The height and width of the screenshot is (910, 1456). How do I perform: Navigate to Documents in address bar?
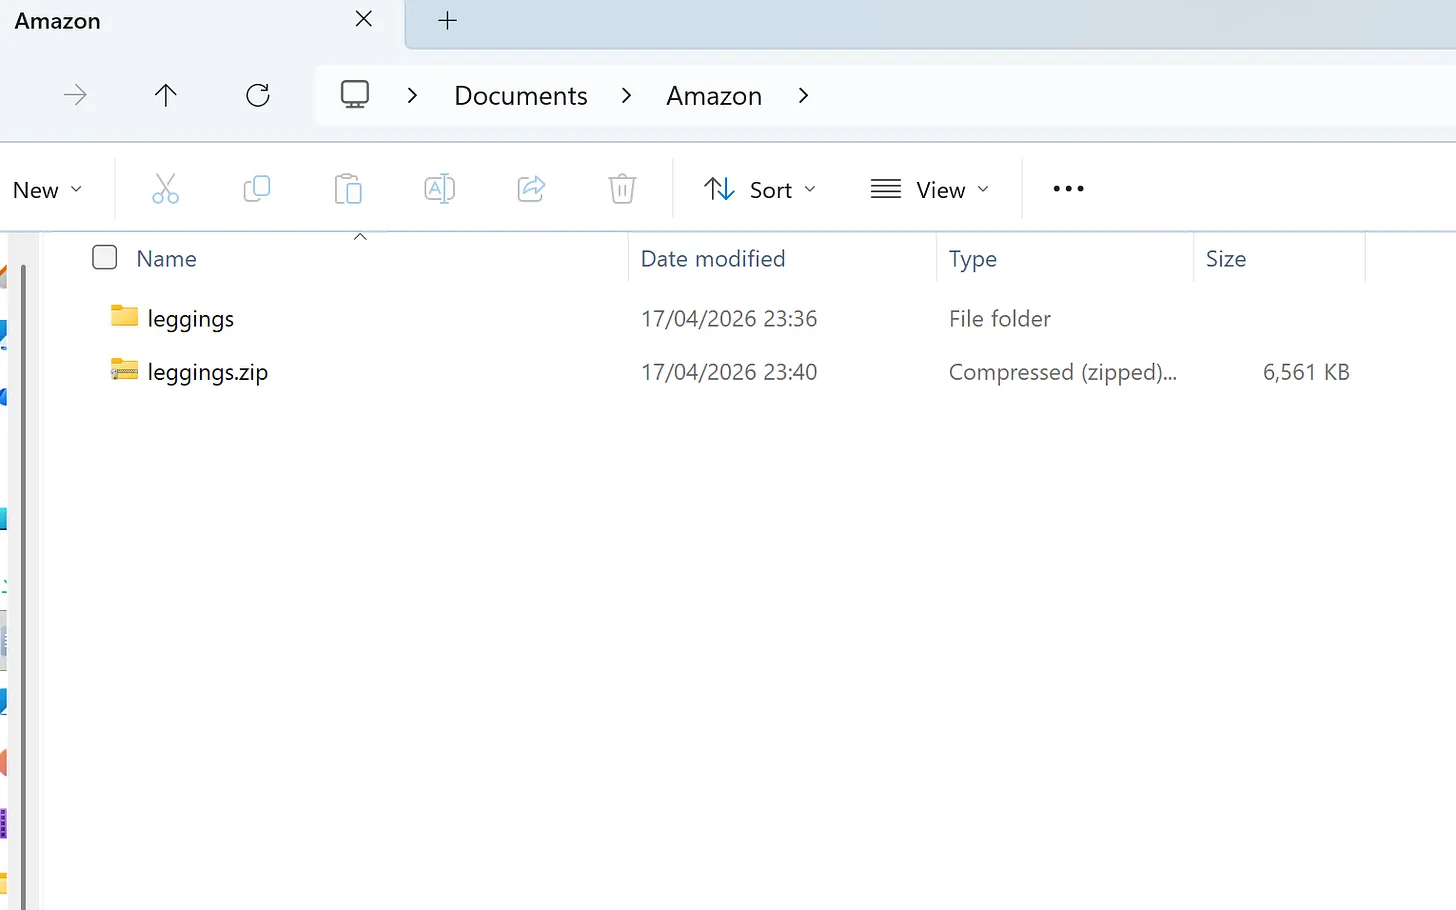[x=520, y=96]
